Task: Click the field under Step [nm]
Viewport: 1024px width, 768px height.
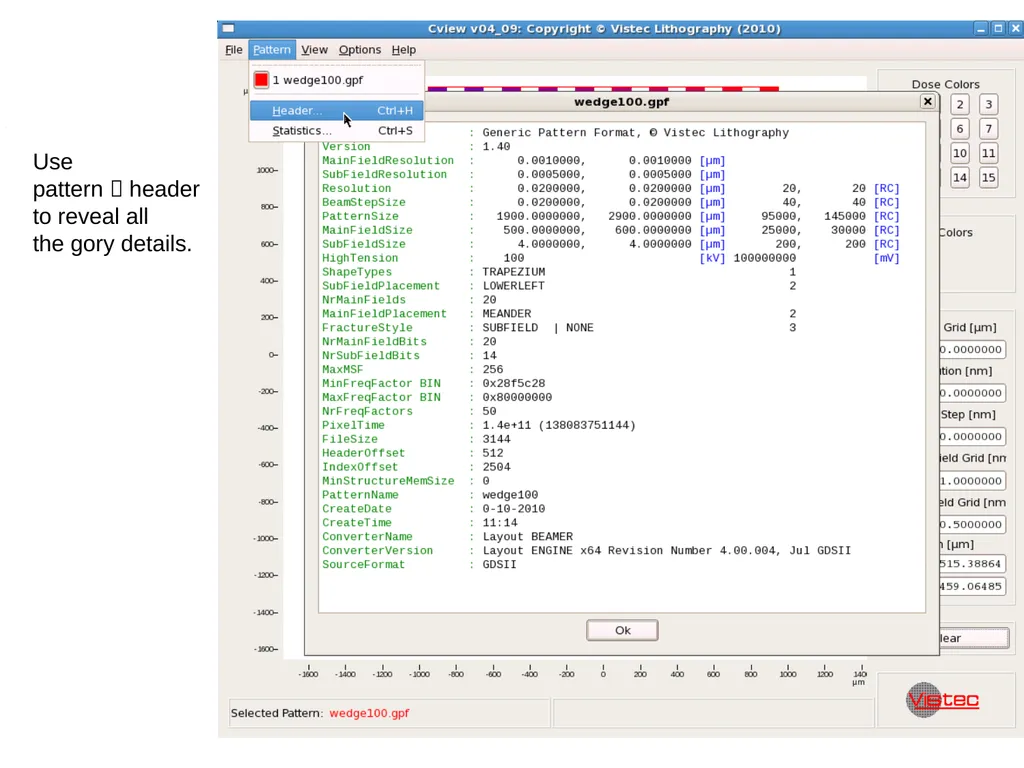Action: (972, 436)
